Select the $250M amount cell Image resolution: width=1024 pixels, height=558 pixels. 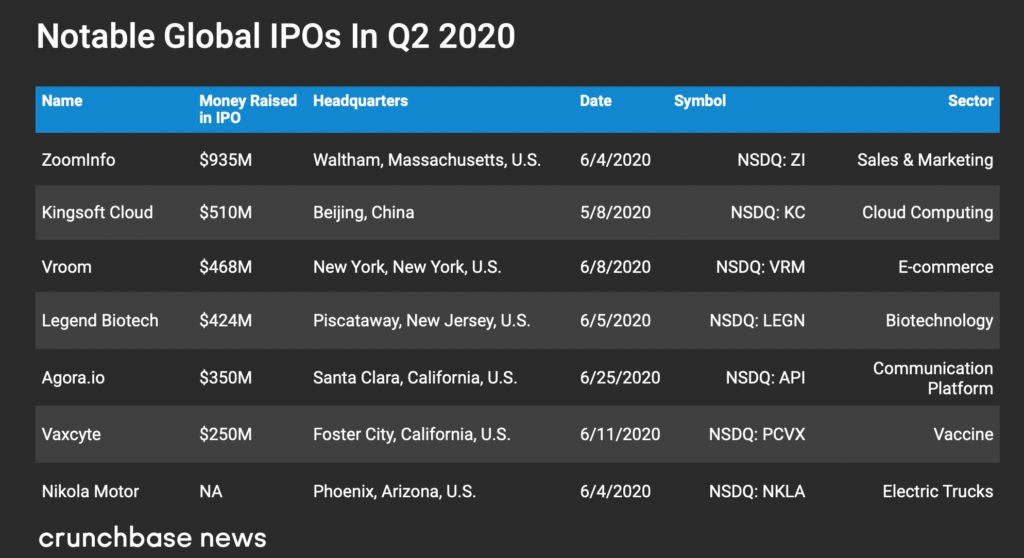coord(225,434)
